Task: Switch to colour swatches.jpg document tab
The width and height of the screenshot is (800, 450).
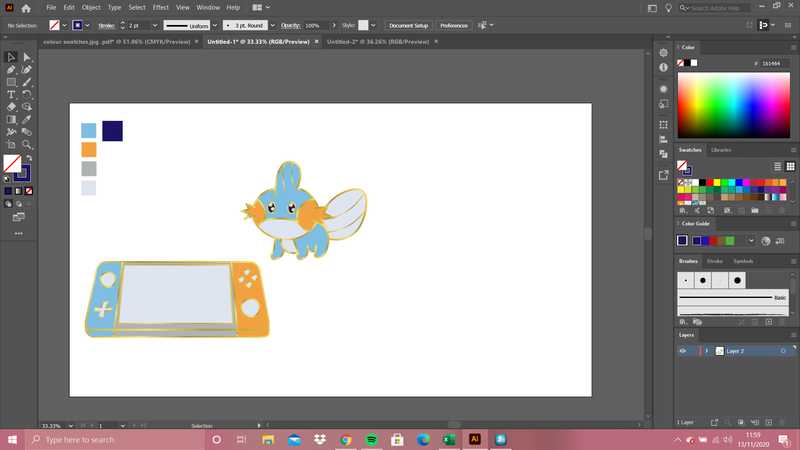Action: pos(116,42)
